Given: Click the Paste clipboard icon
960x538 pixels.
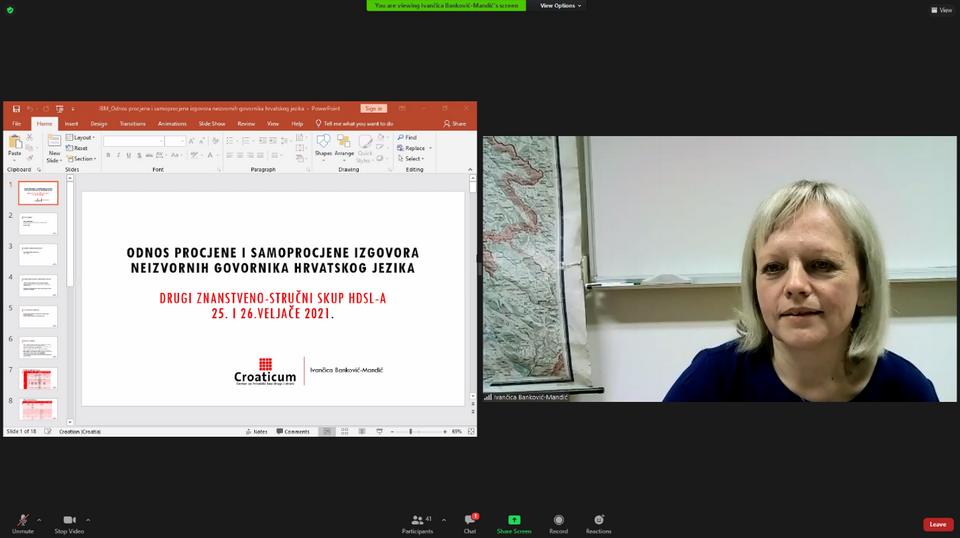Looking at the screenshot, I should [x=15, y=143].
